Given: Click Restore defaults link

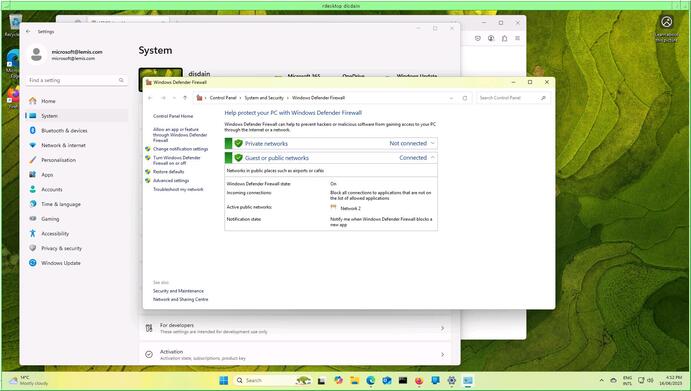Looking at the screenshot, I should click(168, 171).
